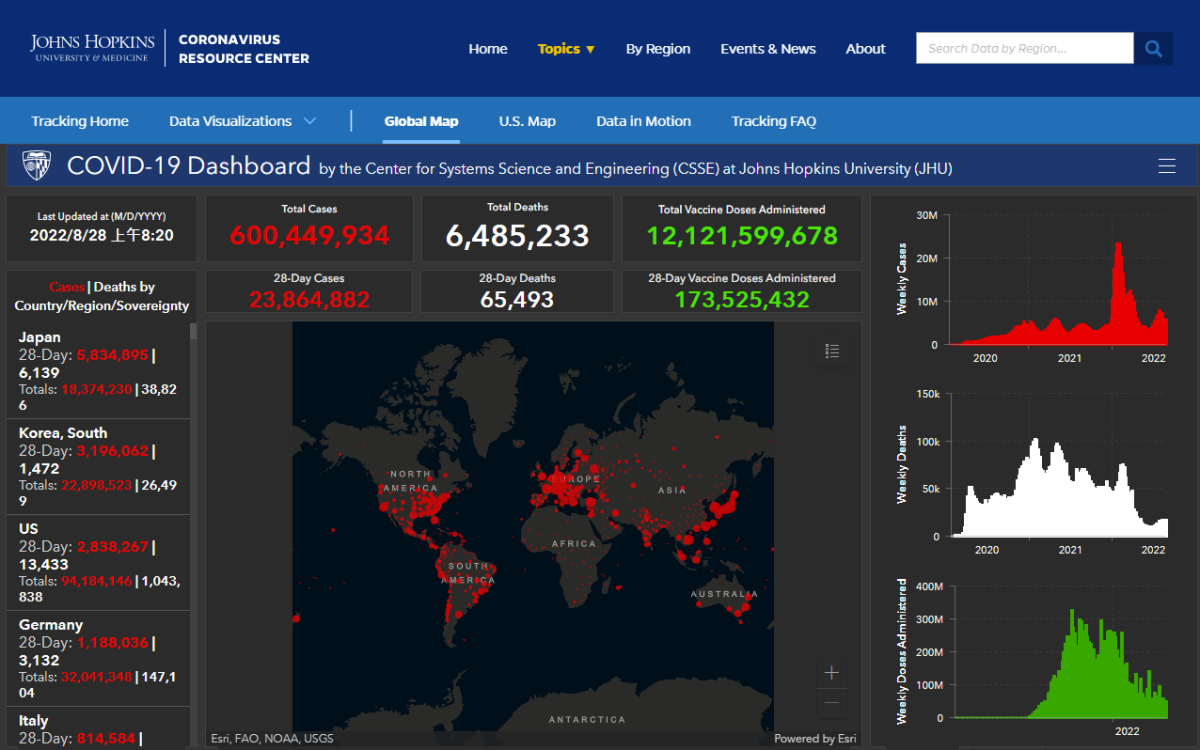
Task: Select Germany in the country list
Action: (98, 659)
